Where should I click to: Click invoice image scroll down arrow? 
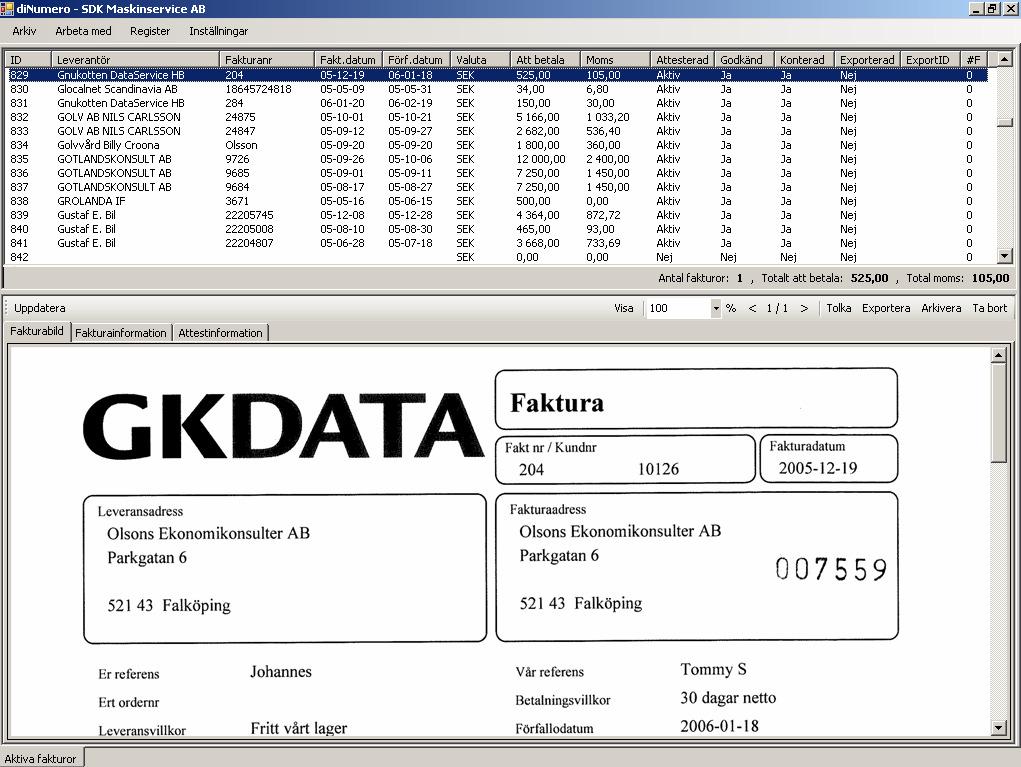[x=998, y=728]
